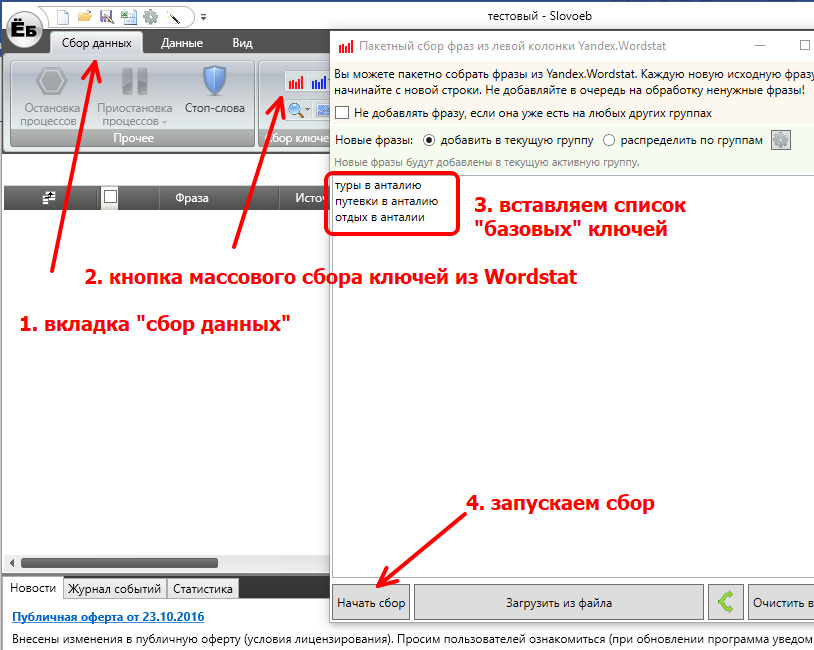814x650 pixels.
Task: Select 'добавить в текущую группу' radio option
Action: [430, 140]
